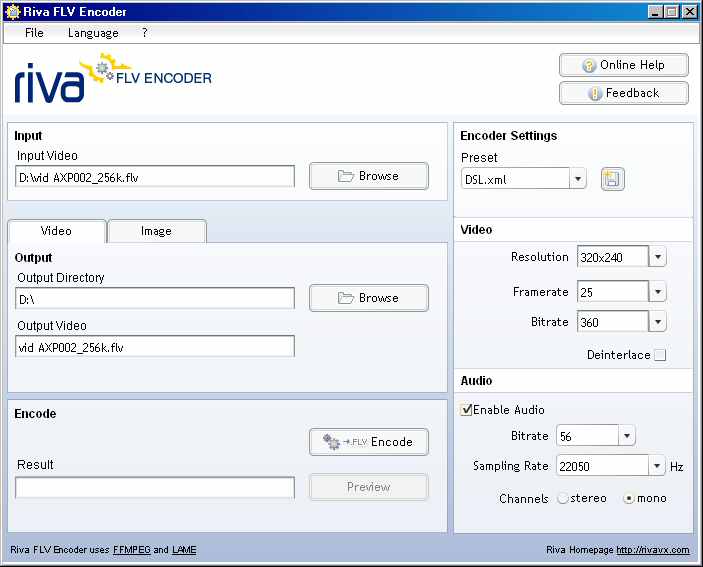Select the stereo channel option
Viewport: 703px width, 567px height.
(563, 498)
